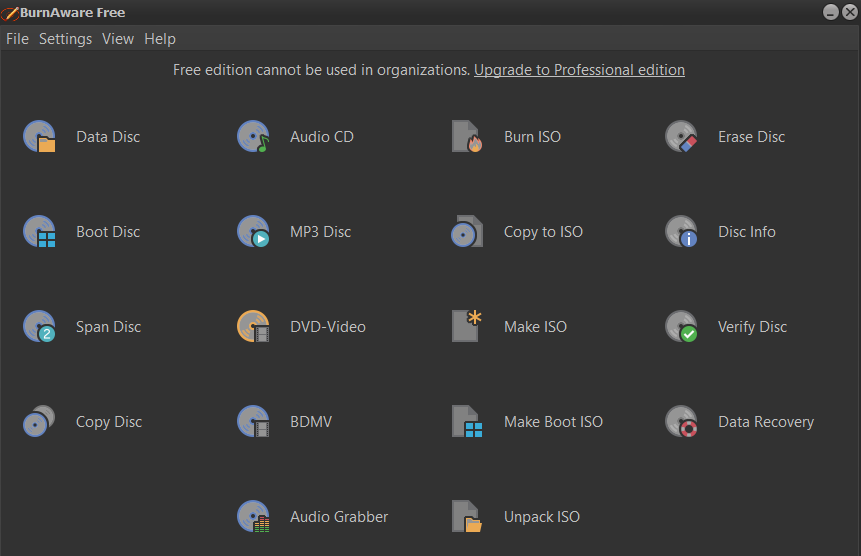Launch the Span Disc icon
The image size is (861, 556).
point(39,326)
